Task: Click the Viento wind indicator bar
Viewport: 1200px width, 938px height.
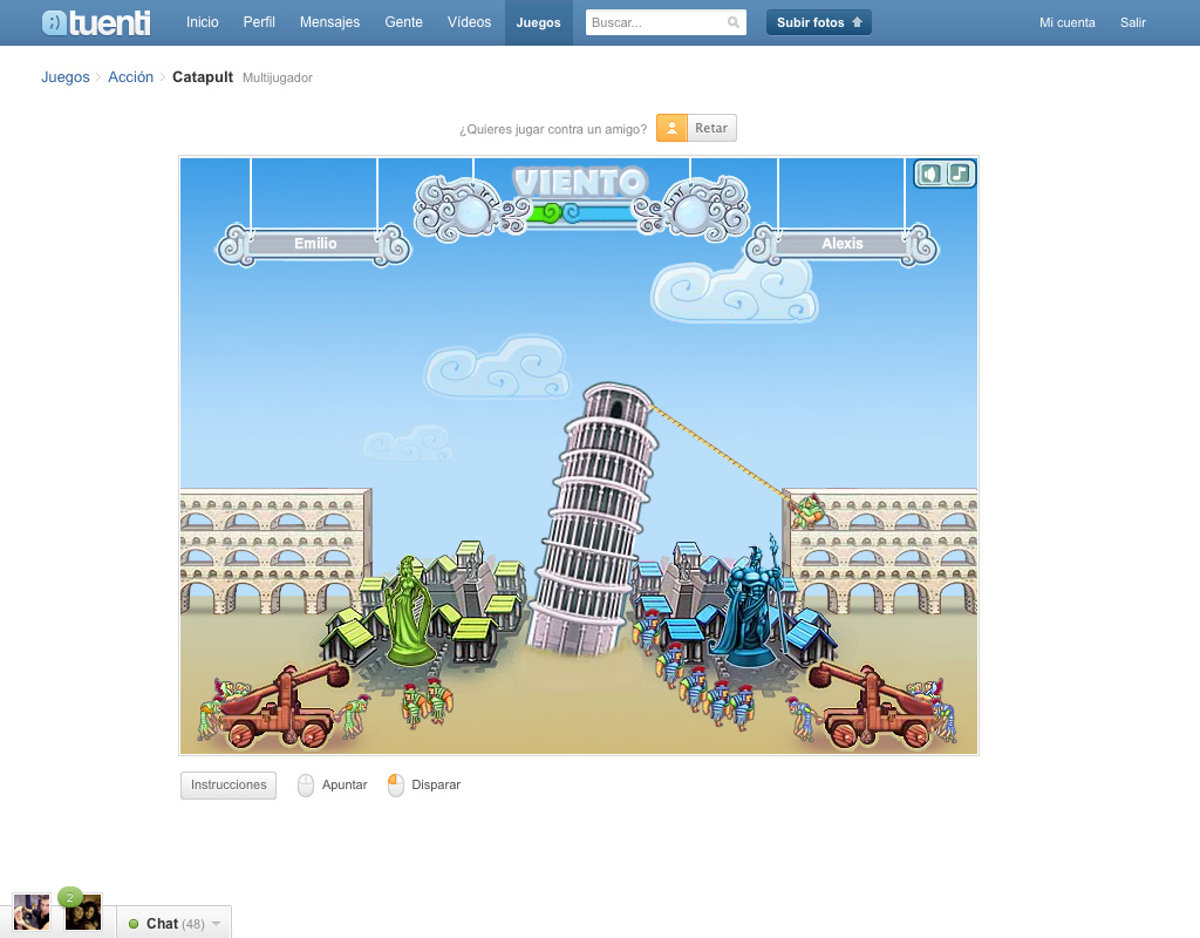Action: pyautogui.click(x=581, y=212)
